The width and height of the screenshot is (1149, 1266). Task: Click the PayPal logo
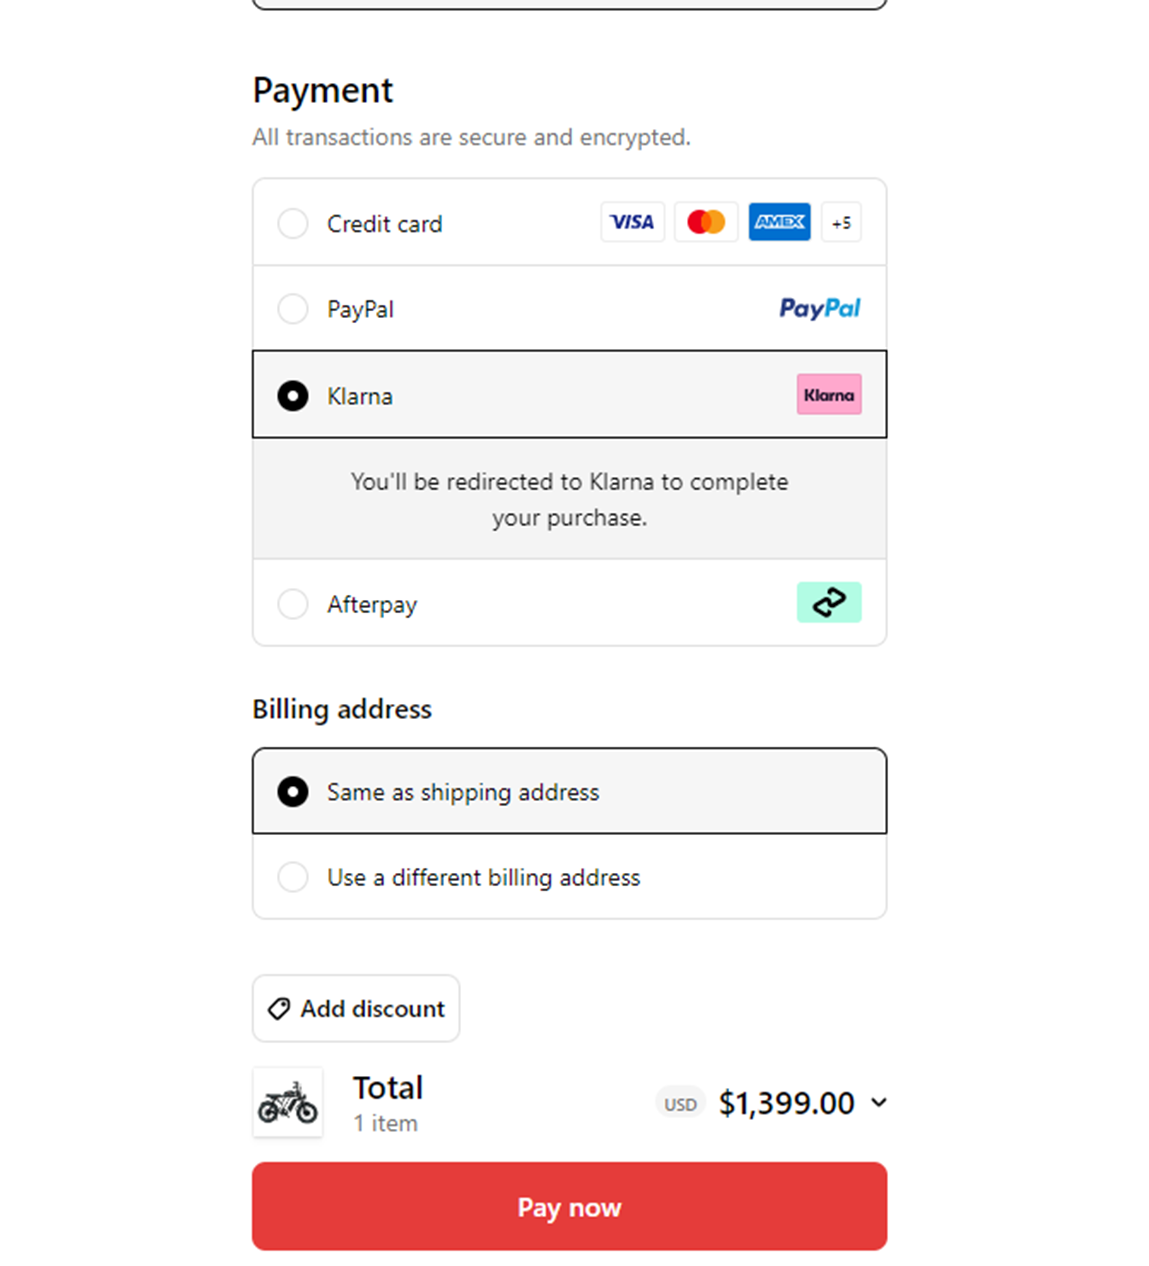pyautogui.click(x=819, y=308)
